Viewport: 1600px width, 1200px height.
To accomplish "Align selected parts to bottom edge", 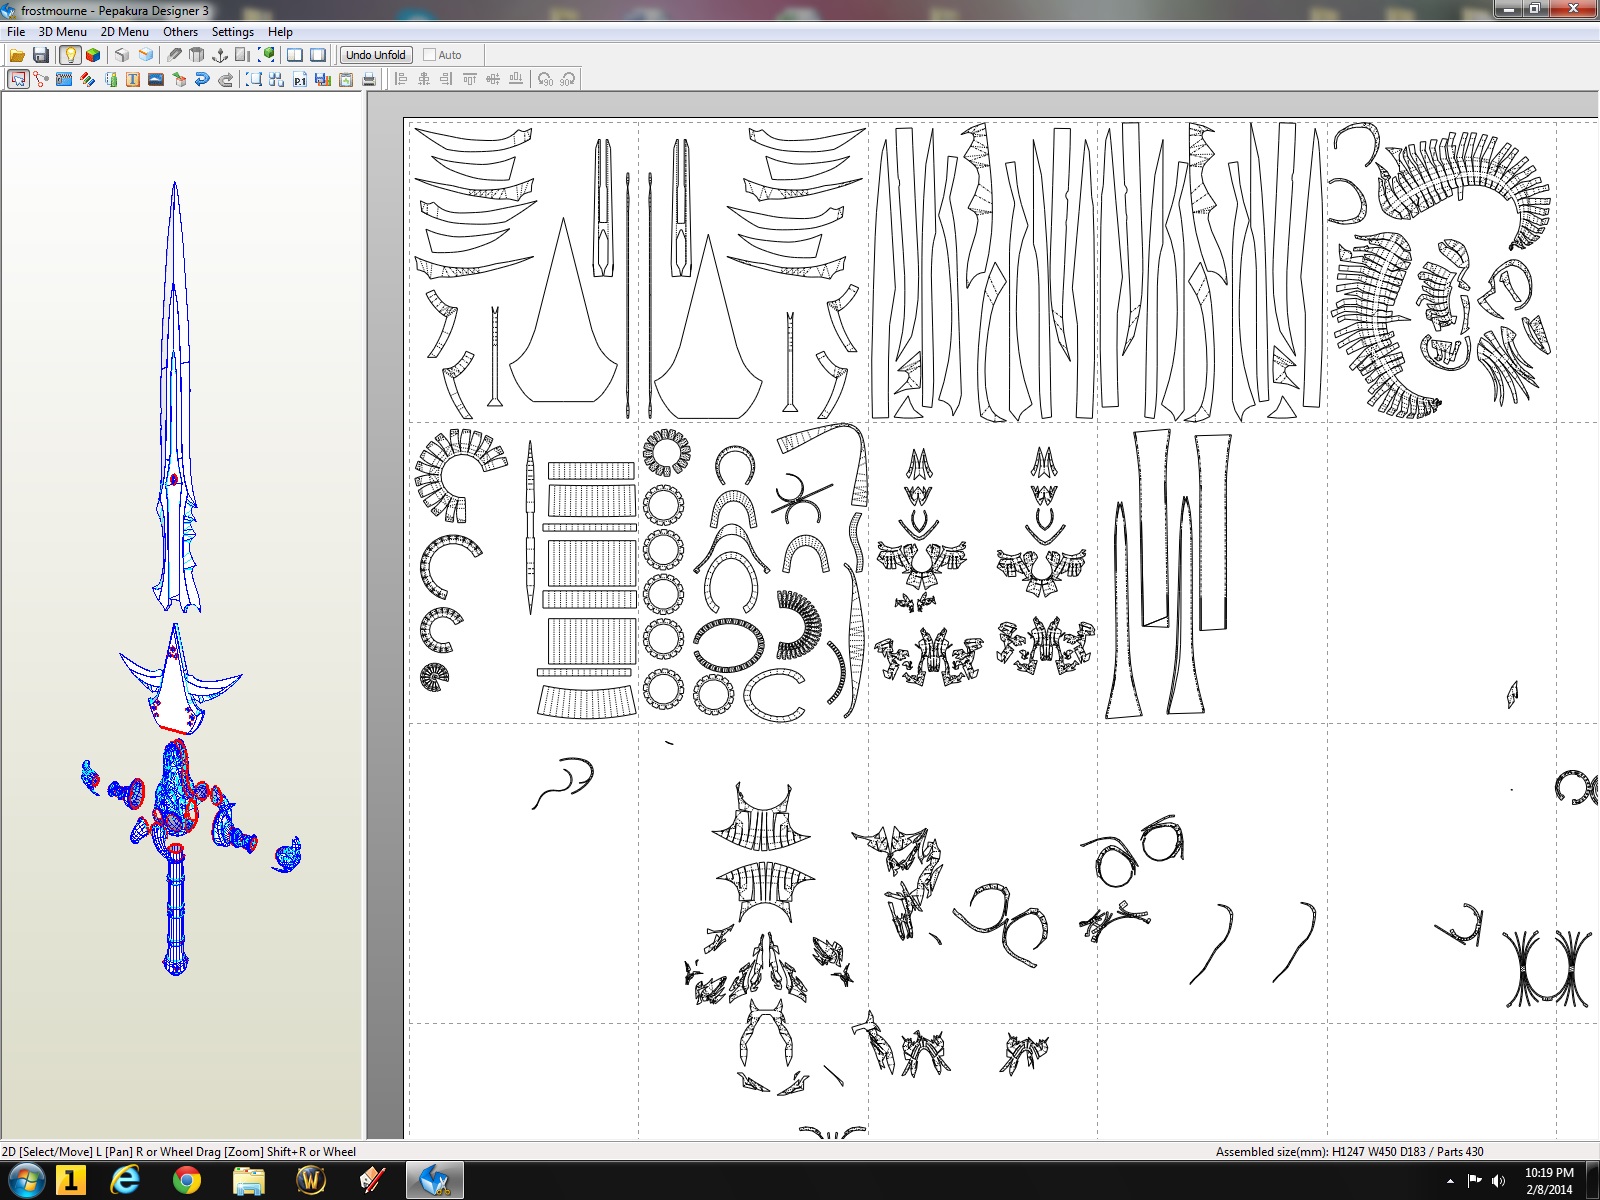I will (x=516, y=79).
